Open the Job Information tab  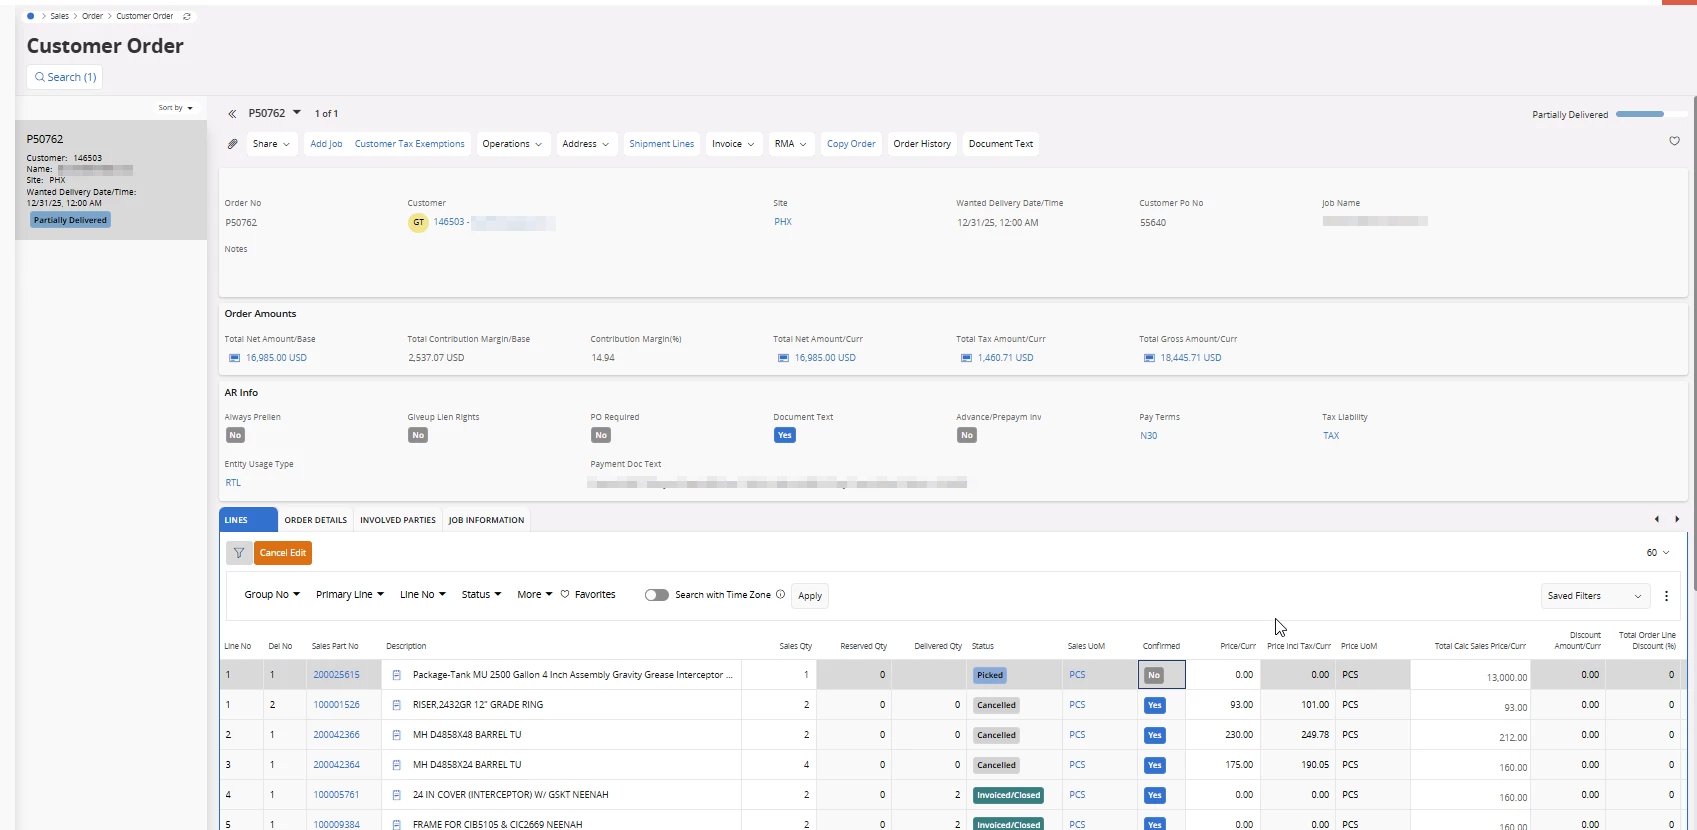point(486,520)
